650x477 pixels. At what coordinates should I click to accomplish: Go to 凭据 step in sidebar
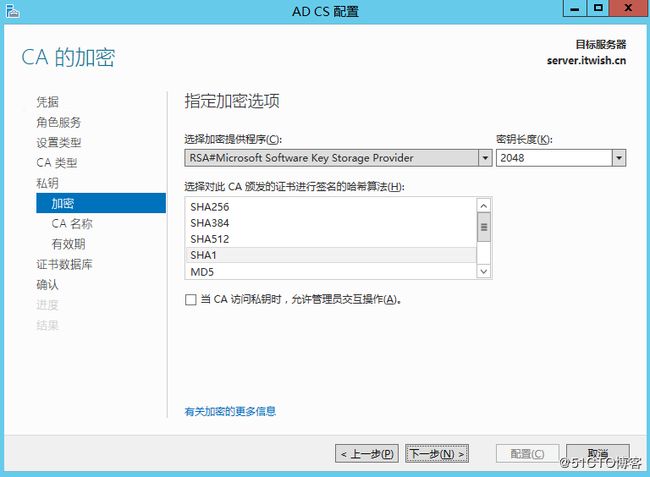[47, 102]
